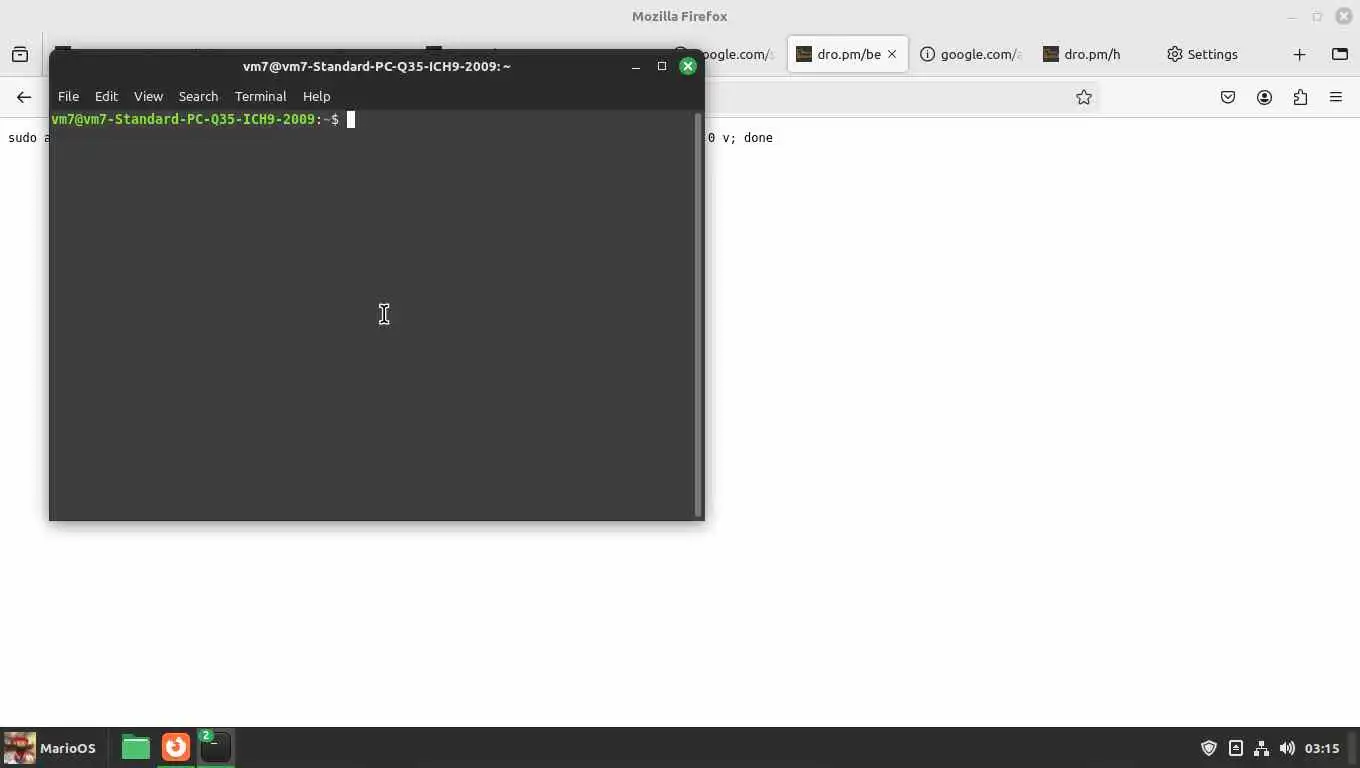Viewport: 1360px width, 768px height.
Task: Click the terminal vertical scrollbar
Action: pyautogui.click(x=698, y=314)
